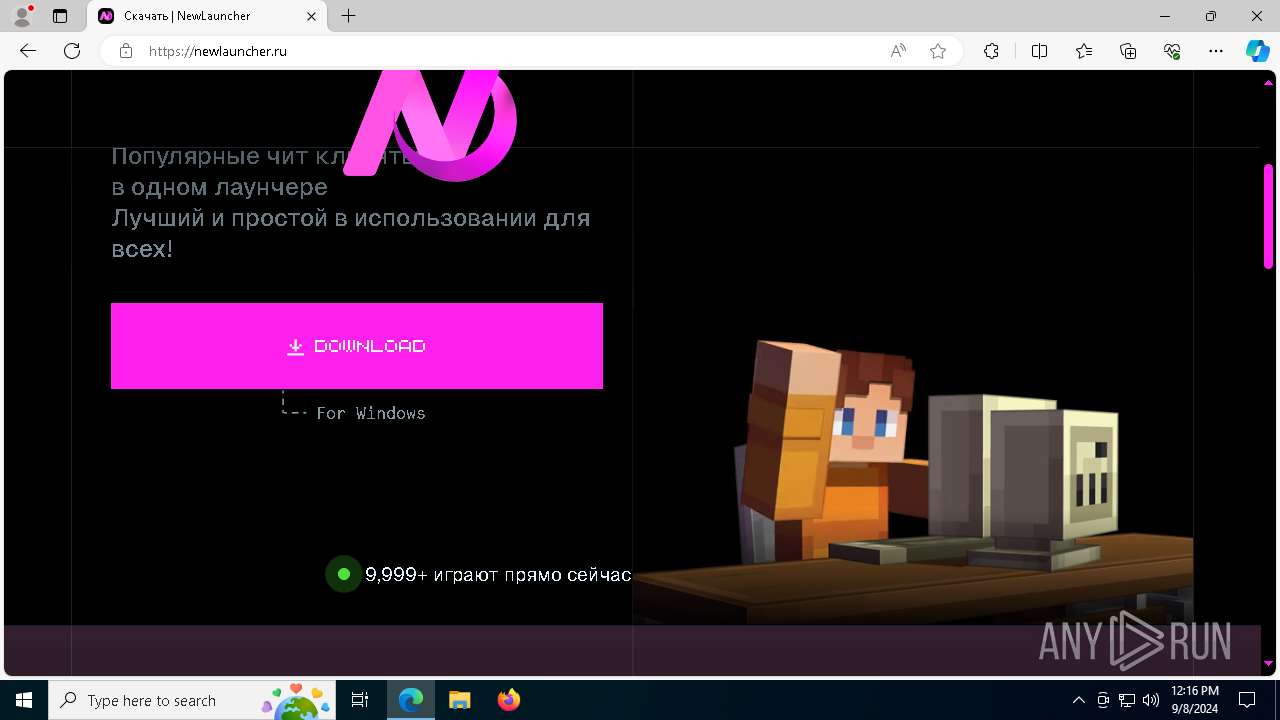Open Browser essentials icon
The width and height of the screenshot is (1280, 720).
(1172, 51)
